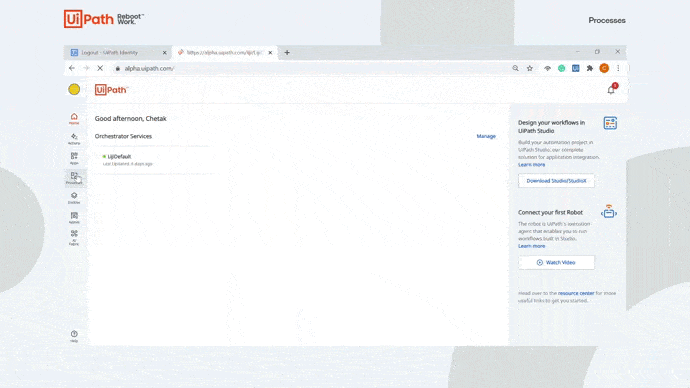Open Chrome three-dot menu
The width and height of the screenshot is (690, 388).
(618, 68)
